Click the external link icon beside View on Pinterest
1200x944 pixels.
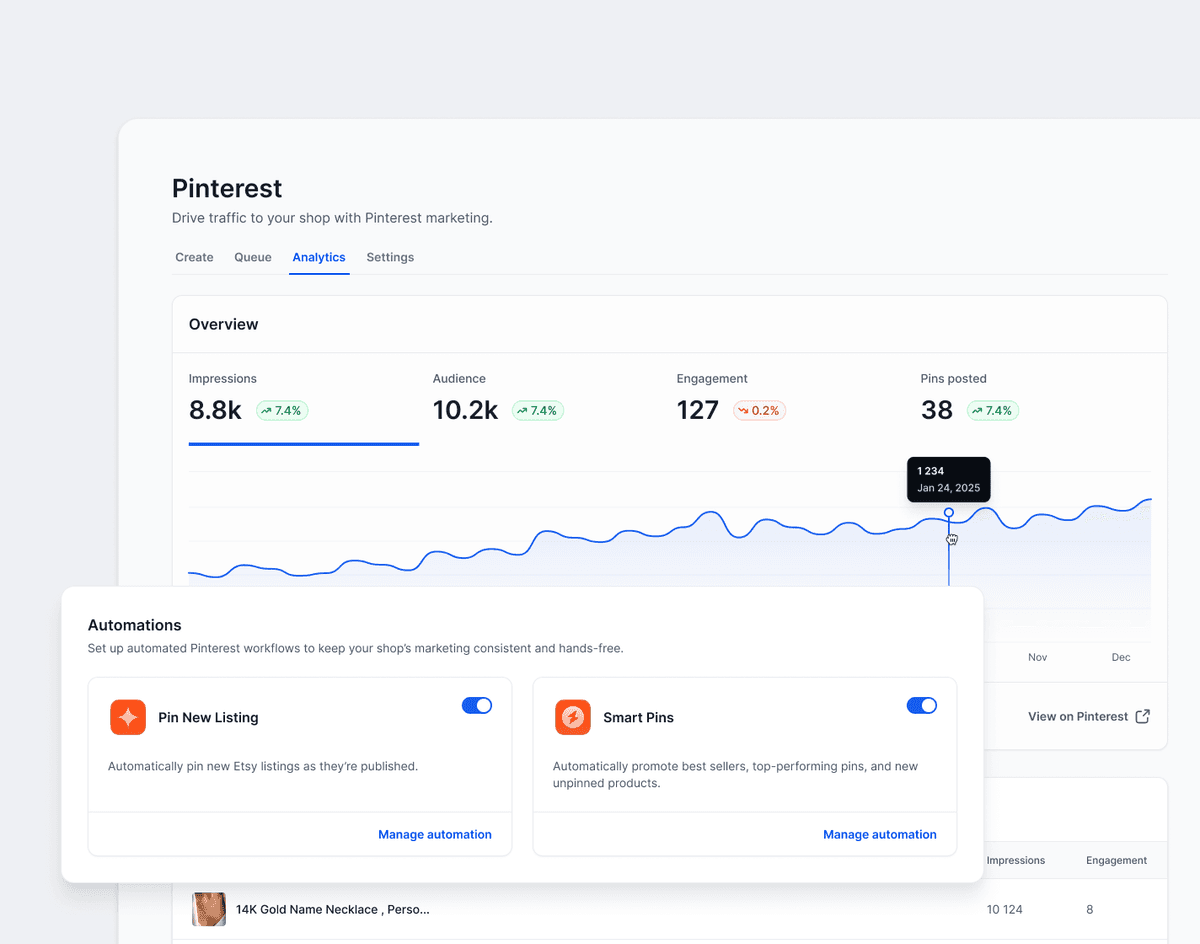tap(1142, 716)
